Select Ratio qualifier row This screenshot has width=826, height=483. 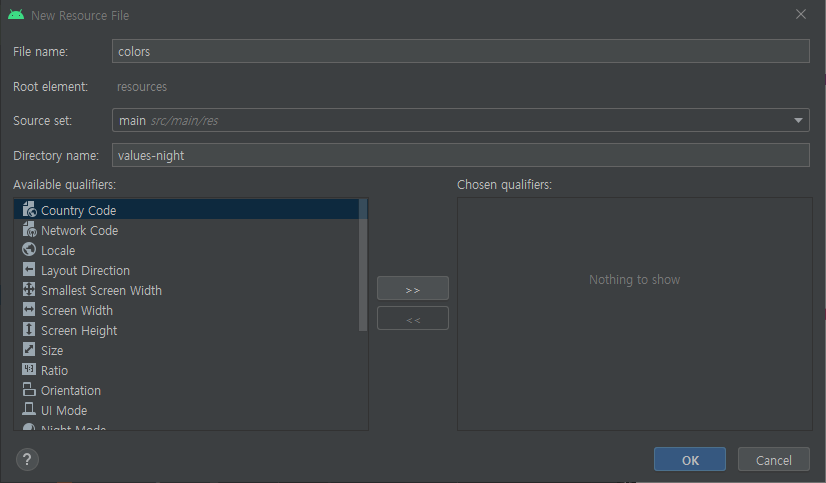[x=186, y=370]
